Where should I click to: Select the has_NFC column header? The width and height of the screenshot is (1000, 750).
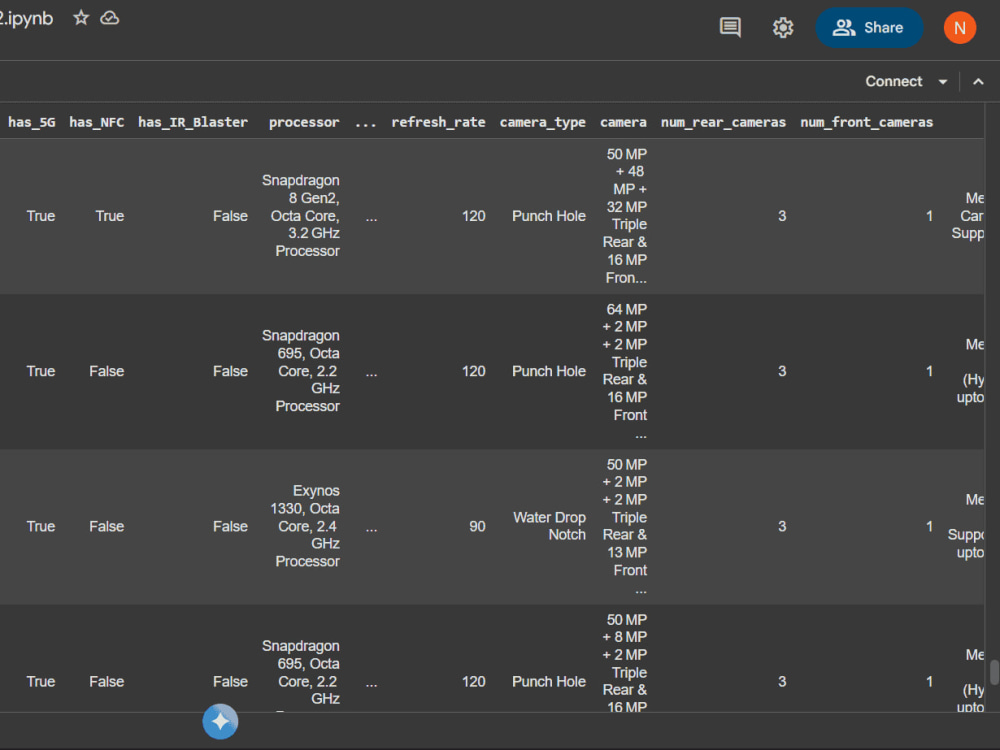point(96,122)
